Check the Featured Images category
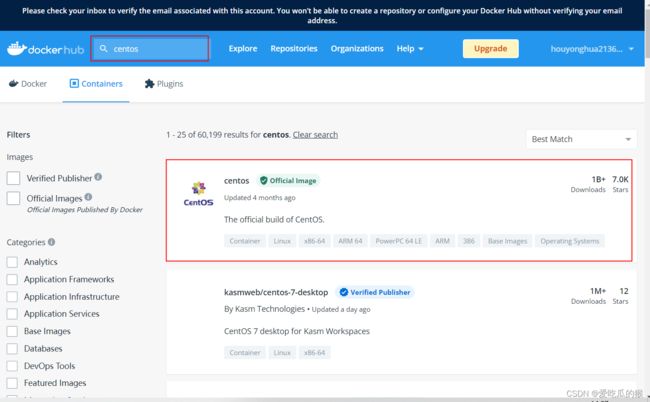Screen dimensions: 650x402 coord(12,383)
